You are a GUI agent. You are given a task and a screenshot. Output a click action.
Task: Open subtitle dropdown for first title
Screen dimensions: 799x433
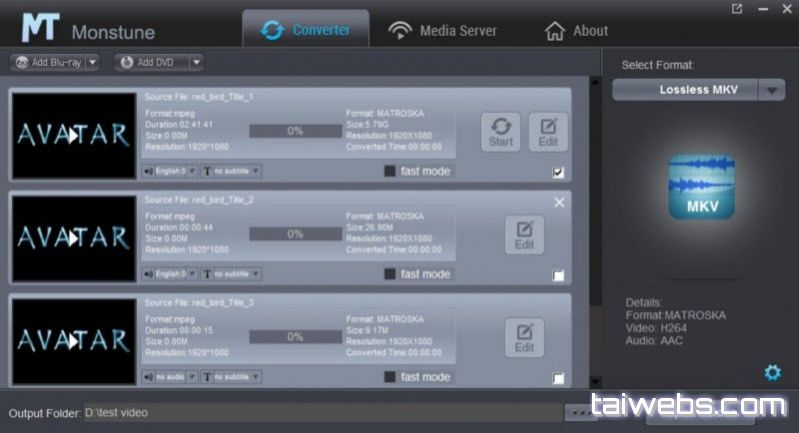tap(231, 171)
